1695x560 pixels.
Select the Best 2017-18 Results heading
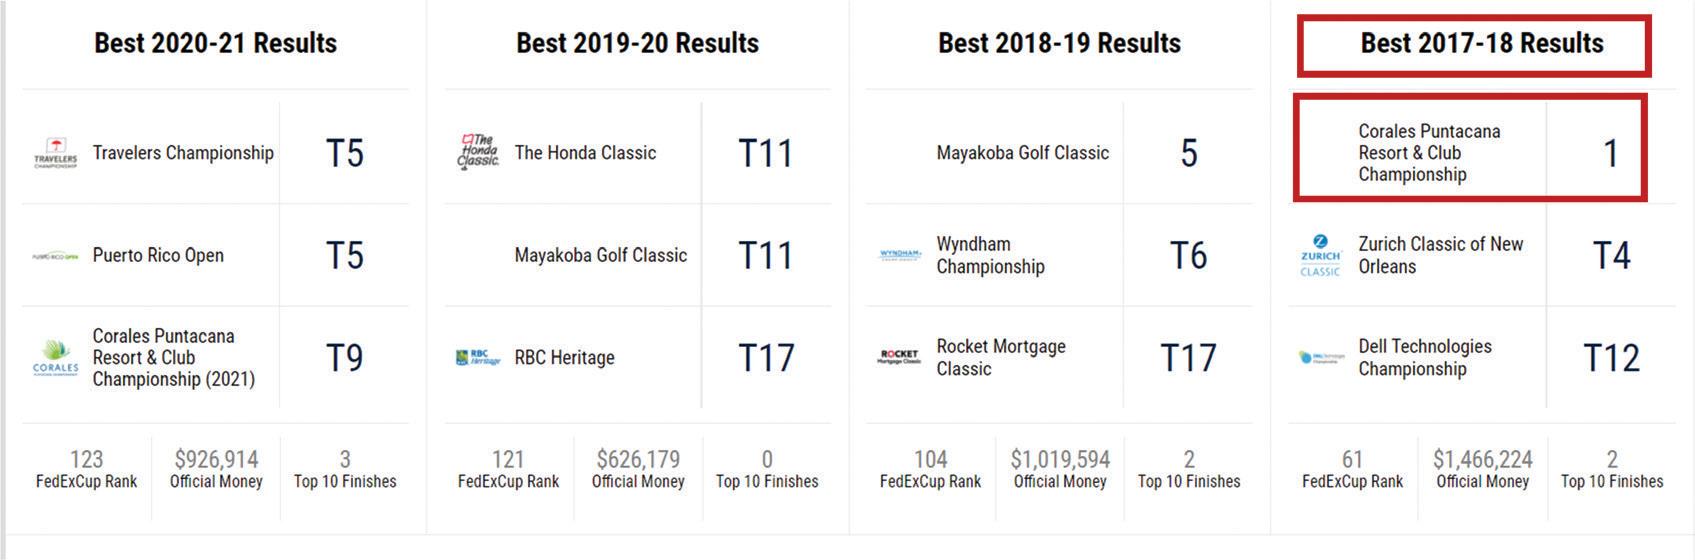(1481, 43)
